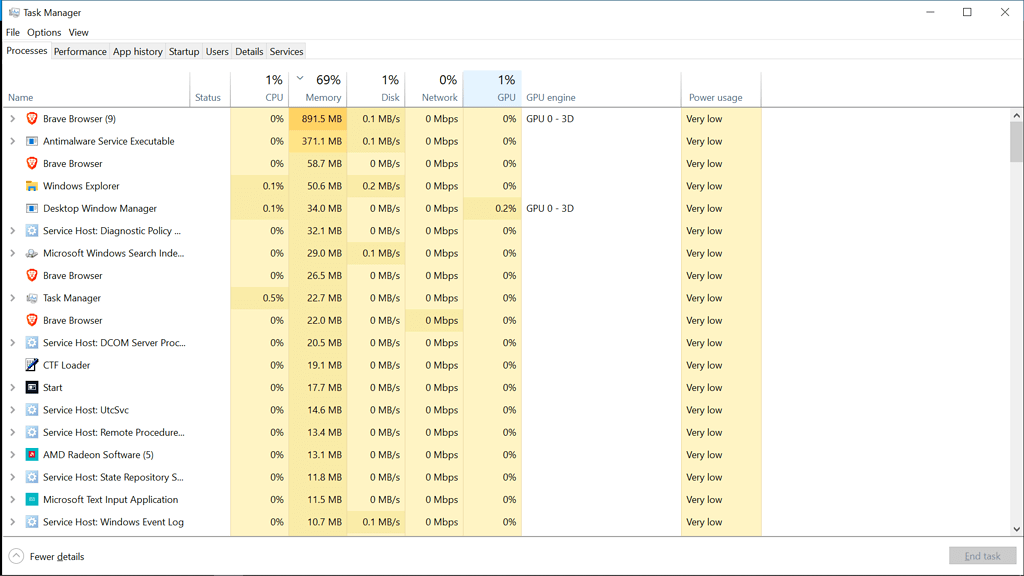
Task: Switch to the Performance tab
Action: (x=80, y=51)
